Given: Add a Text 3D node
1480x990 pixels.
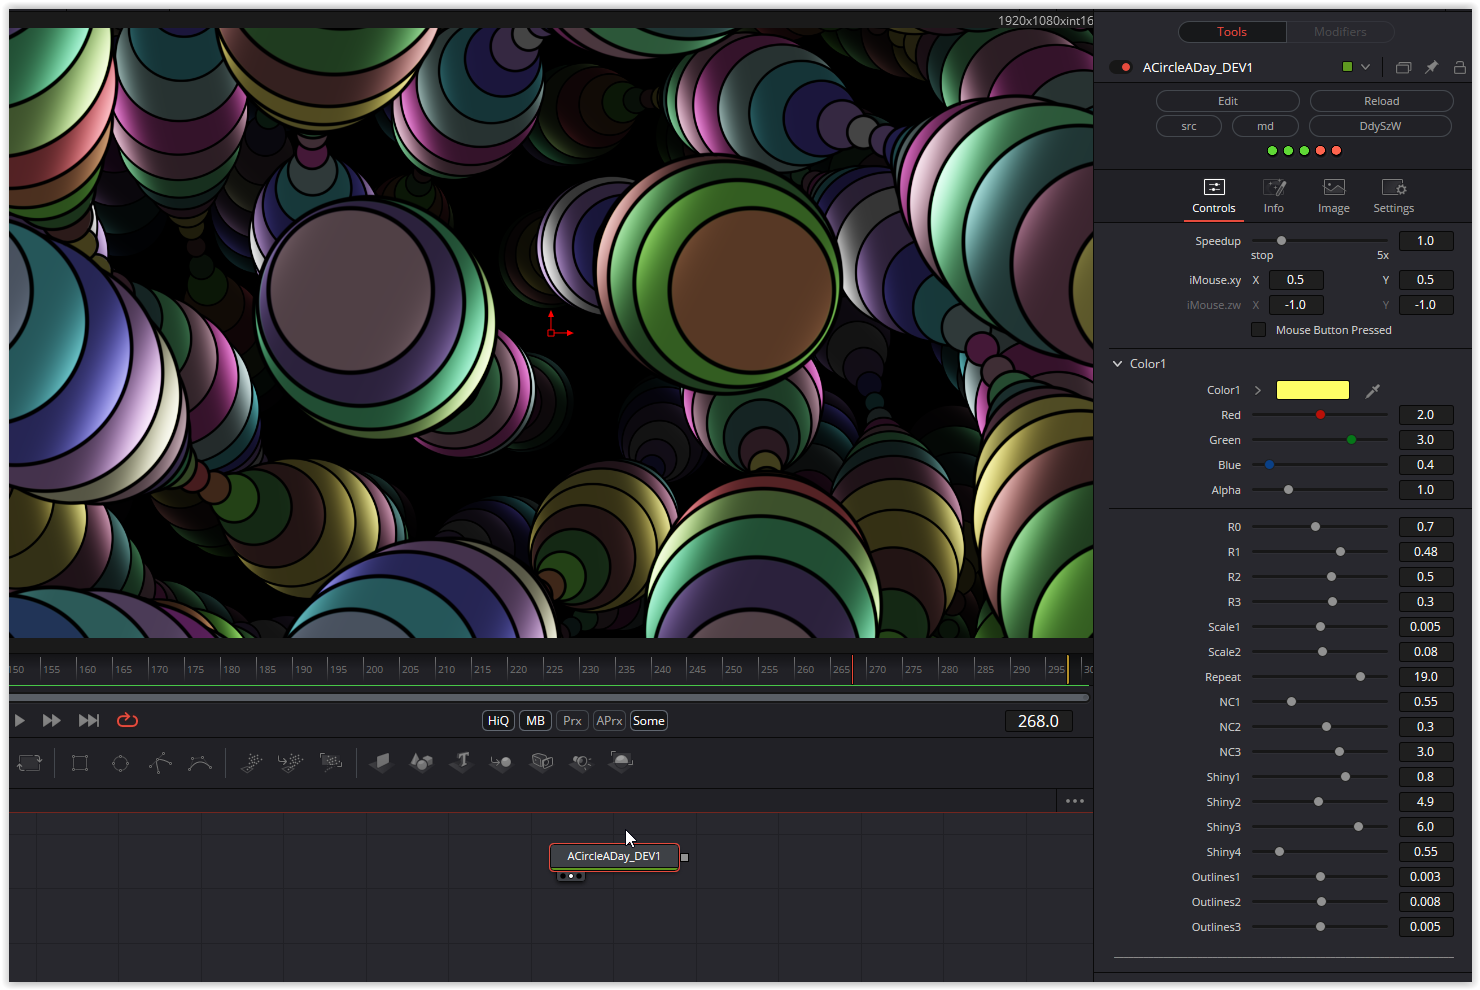Looking at the screenshot, I should [461, 762].
